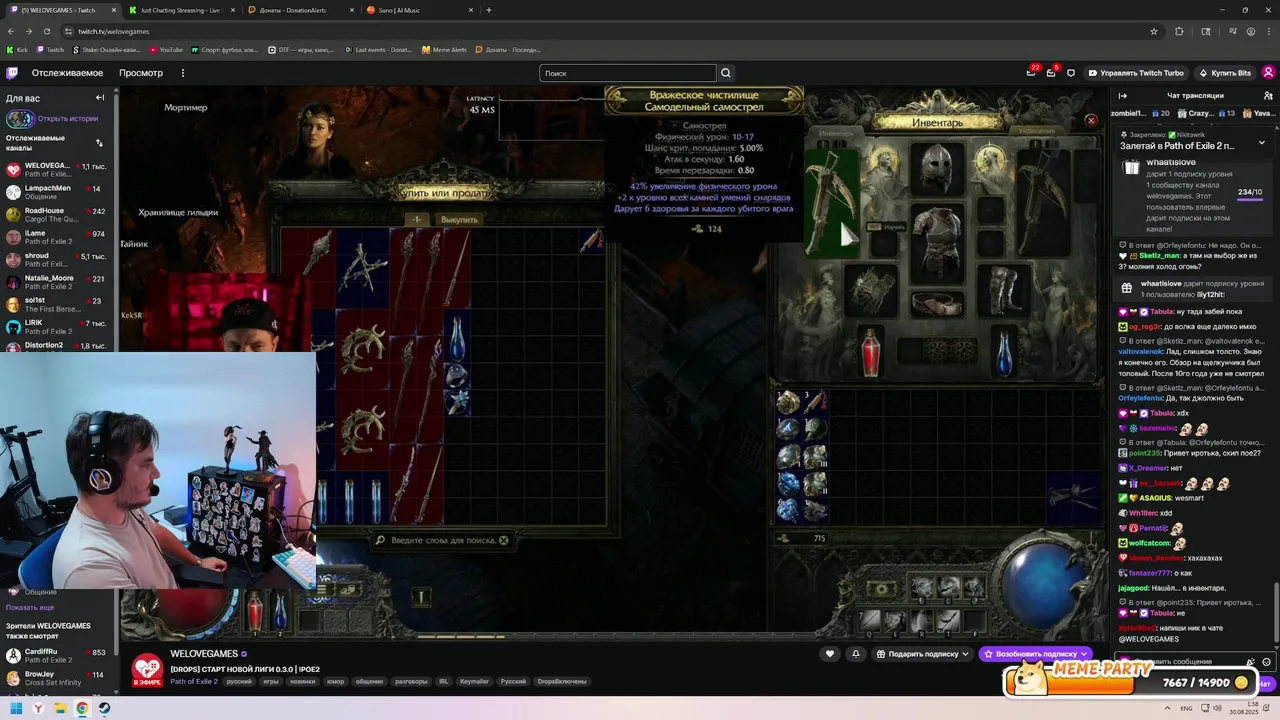Close the in-game inventory with red X
Viewport: 1280px width, 720px height.
click(x=1091, y=121)
